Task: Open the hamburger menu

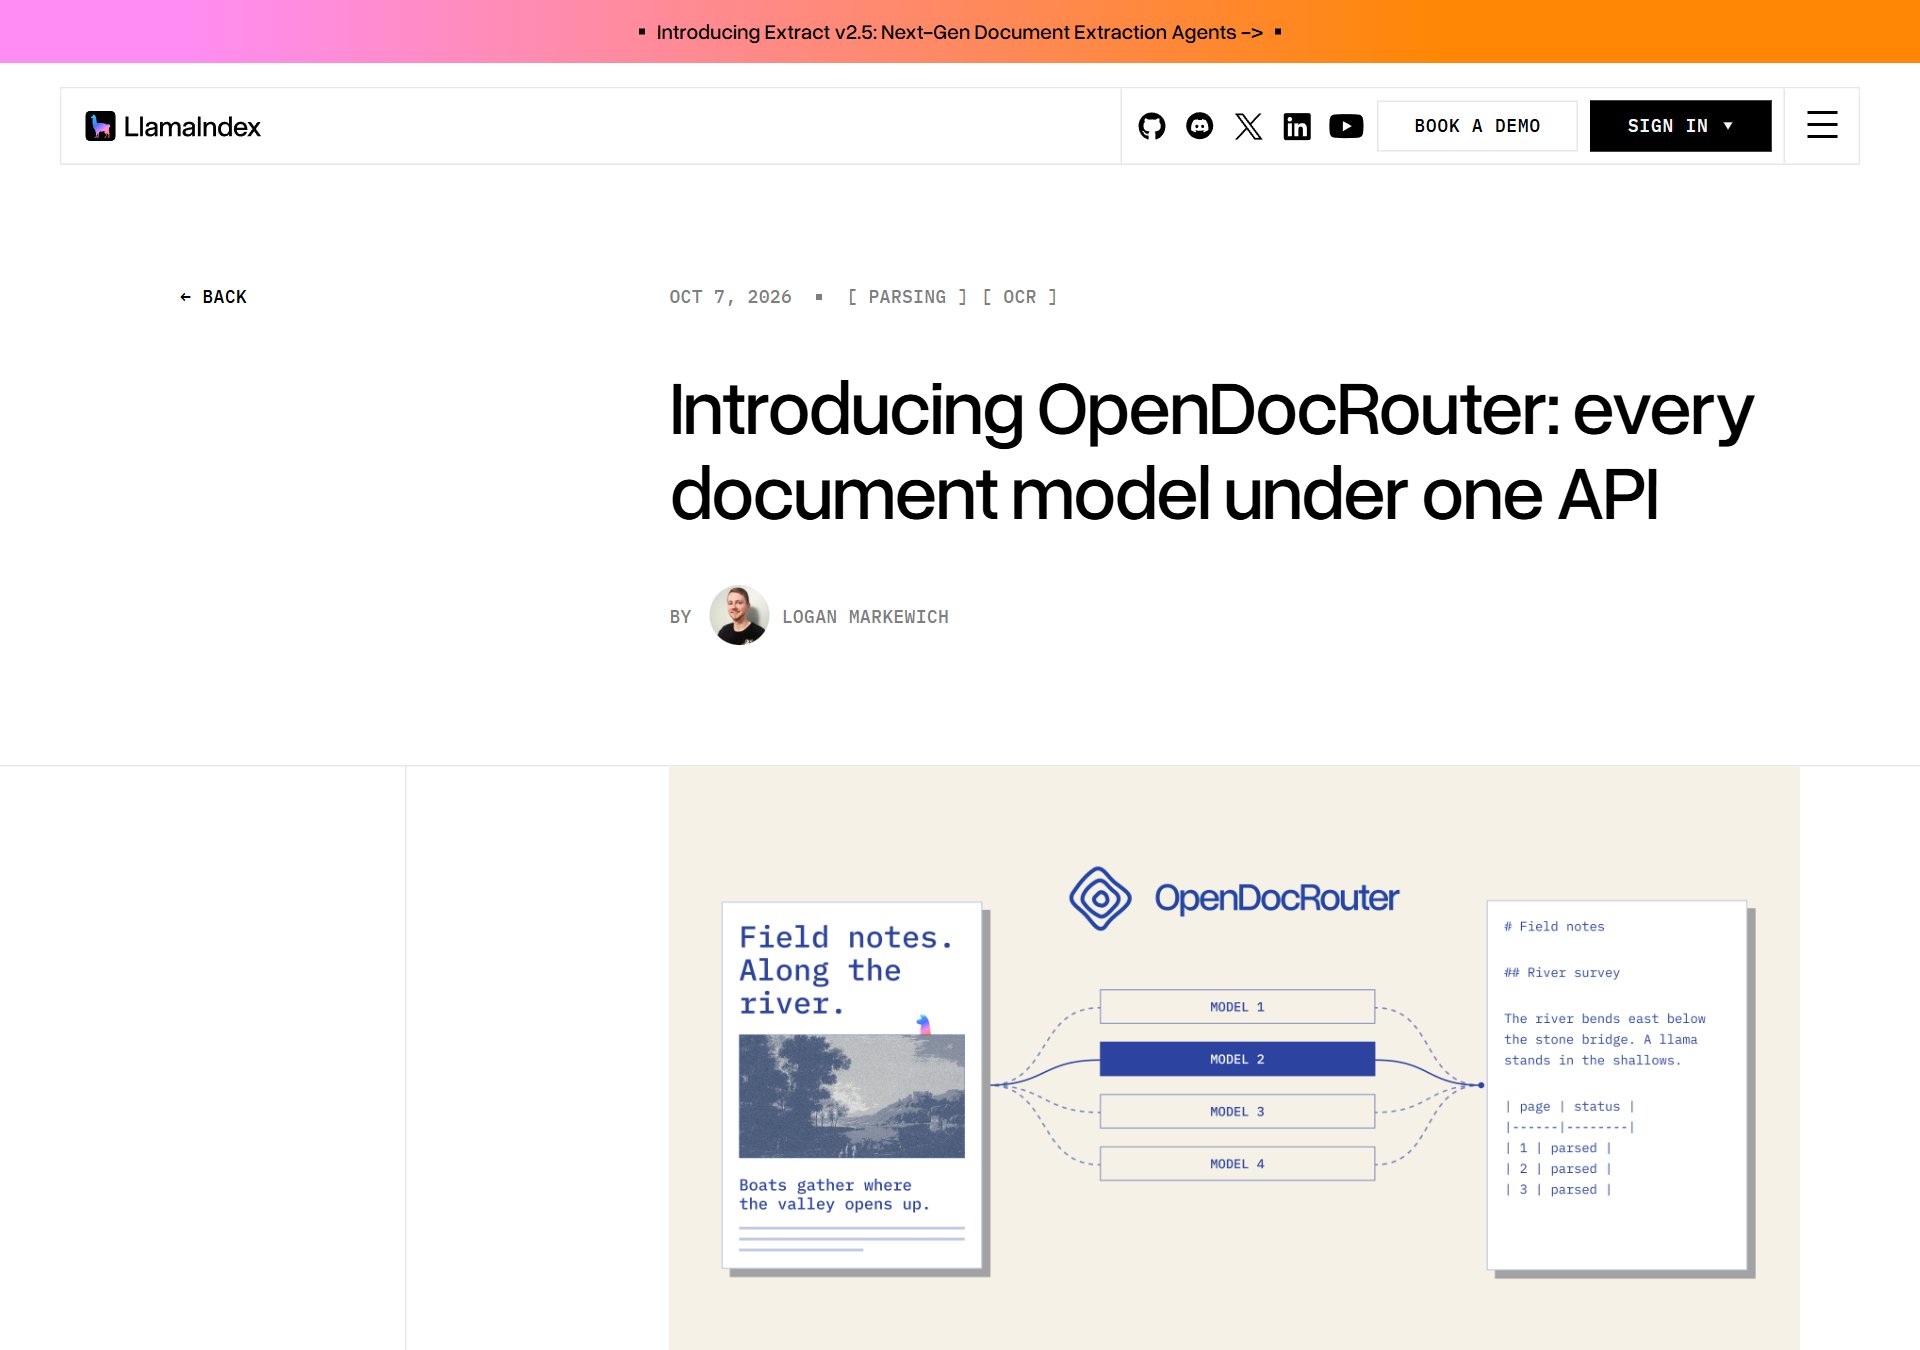Action: click(x=1822, y=125)
